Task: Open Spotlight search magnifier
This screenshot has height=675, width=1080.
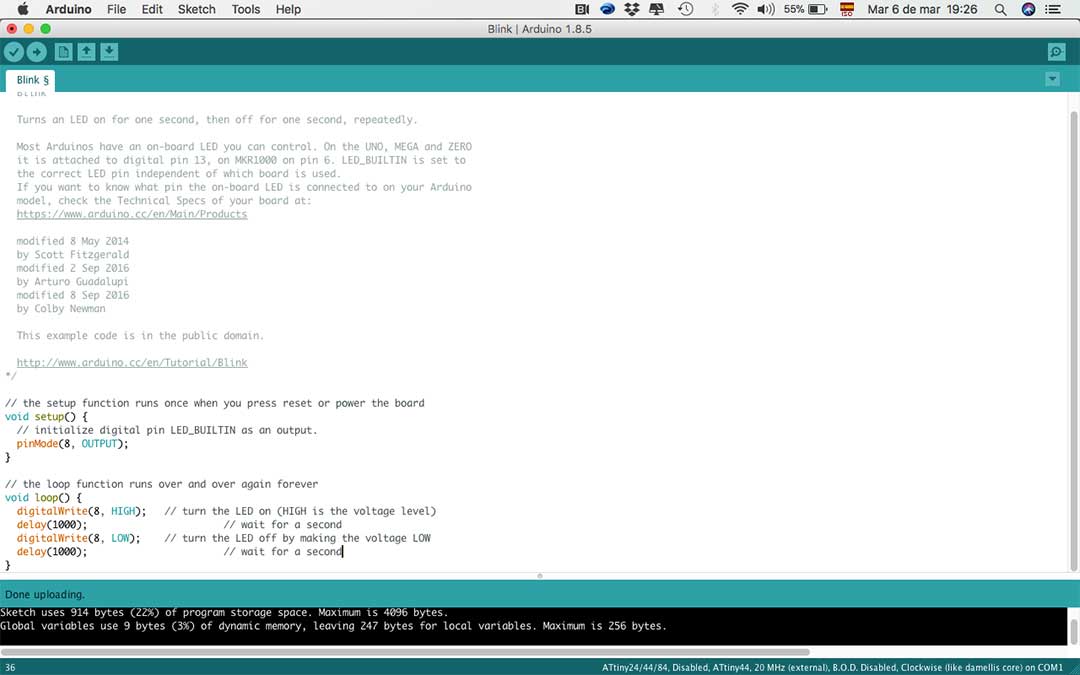Action: tap(1001, 9)
